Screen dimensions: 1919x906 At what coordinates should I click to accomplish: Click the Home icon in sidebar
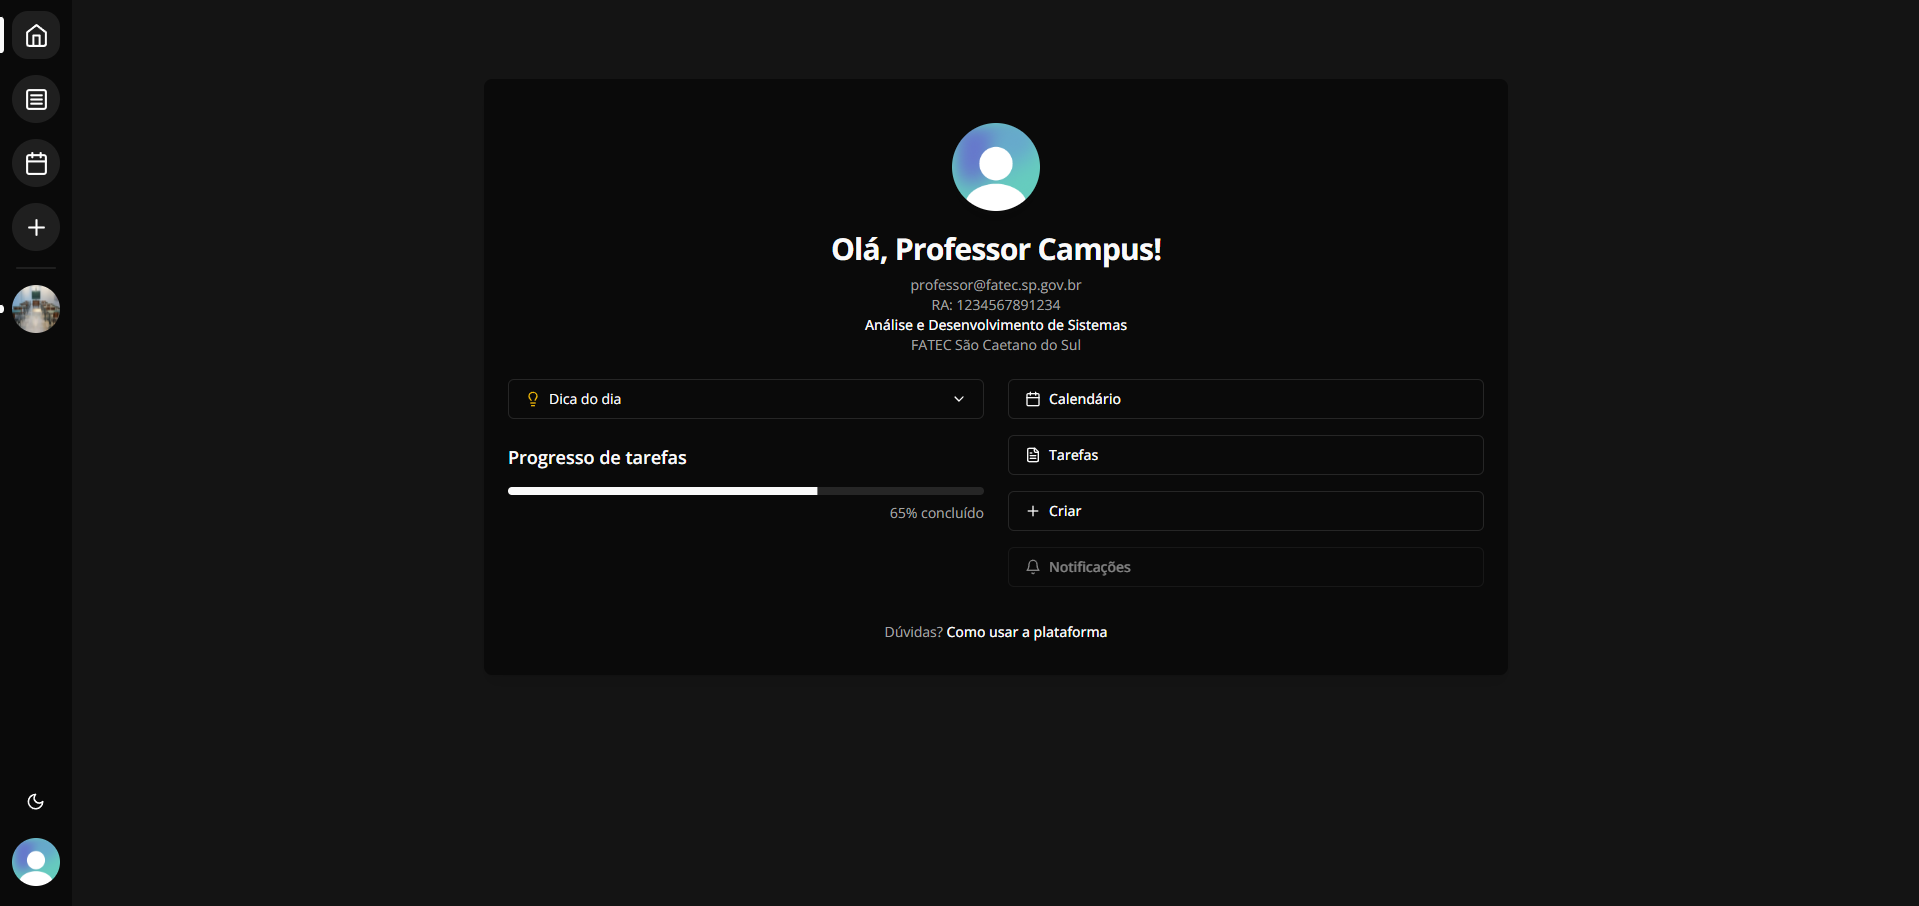point(36,36)
